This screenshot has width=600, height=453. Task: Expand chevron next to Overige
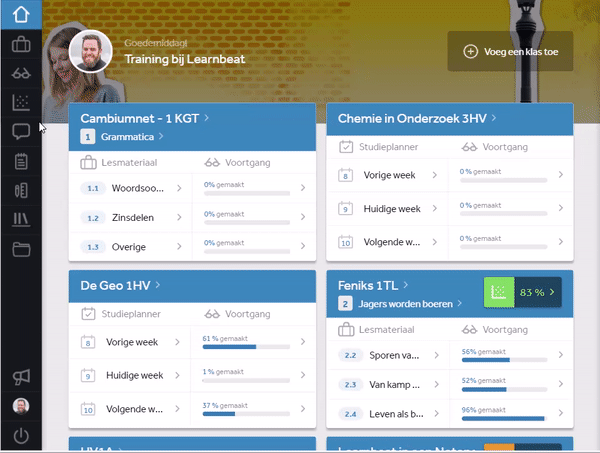[x=179, y=247]
